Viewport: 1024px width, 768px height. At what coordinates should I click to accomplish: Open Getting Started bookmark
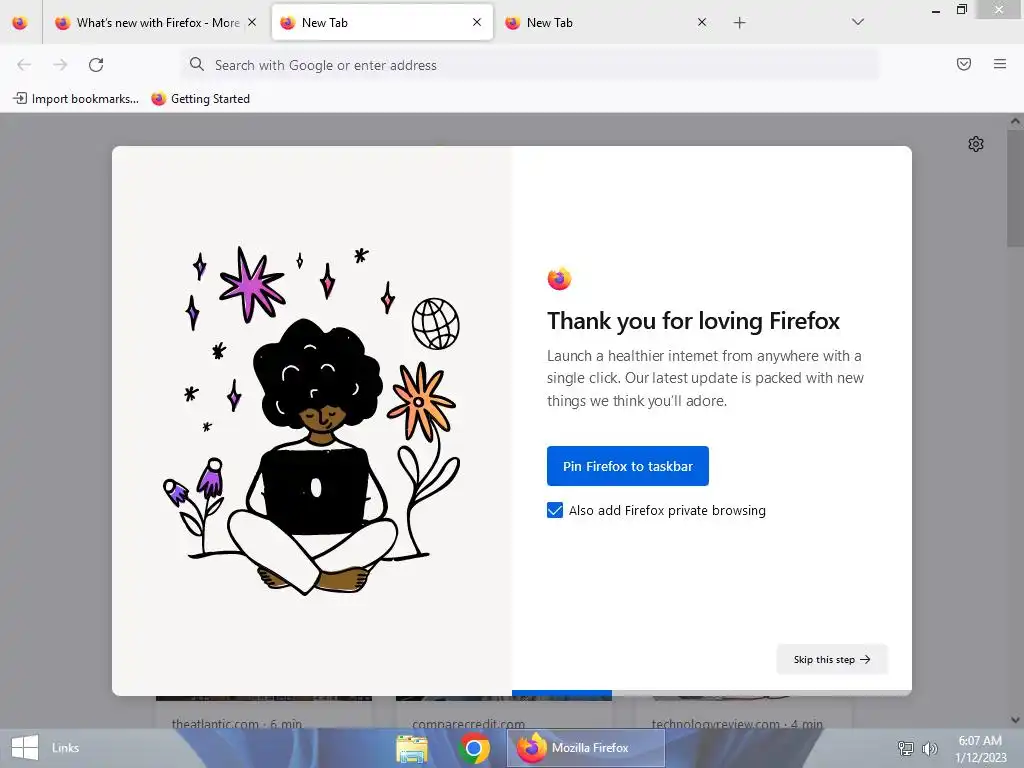[200, 99]
